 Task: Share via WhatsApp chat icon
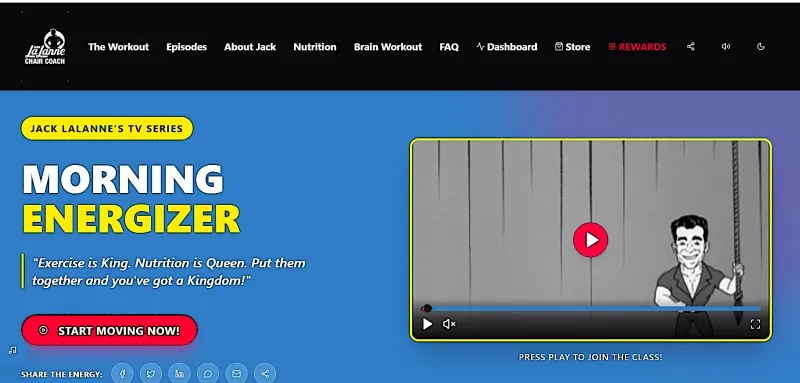click(208, 374)
